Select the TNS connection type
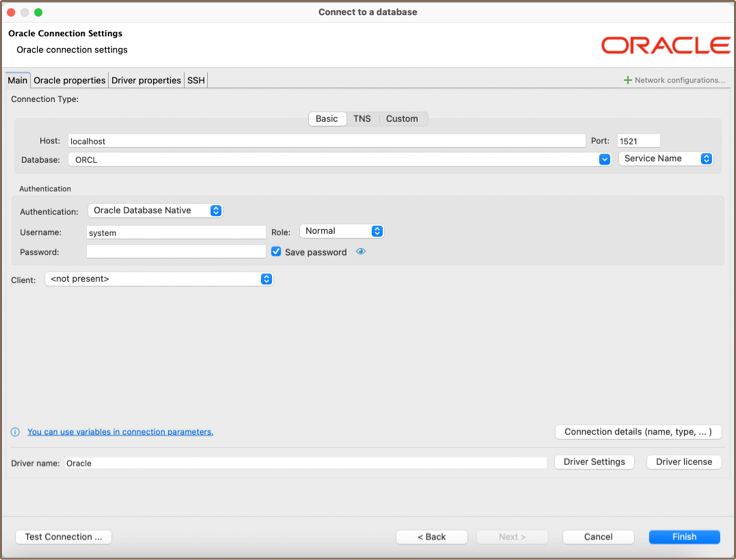The height and width of the screenshot is (560, 736). (362, 119)
